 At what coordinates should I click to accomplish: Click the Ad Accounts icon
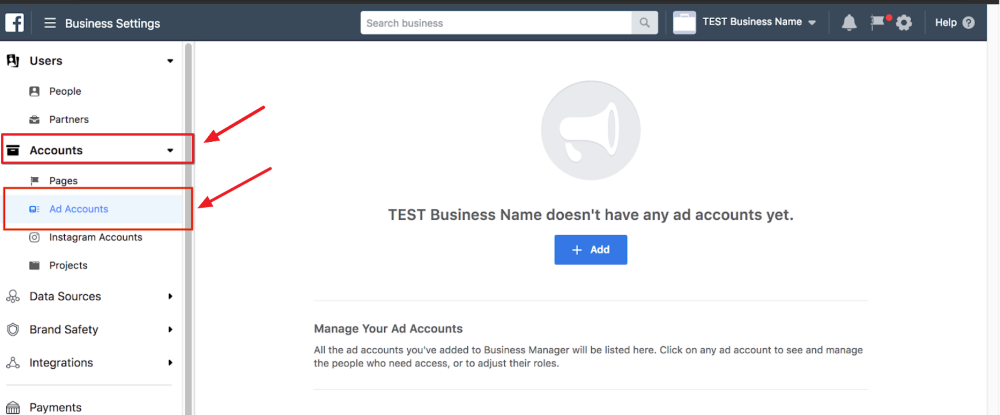click(34, 209)
